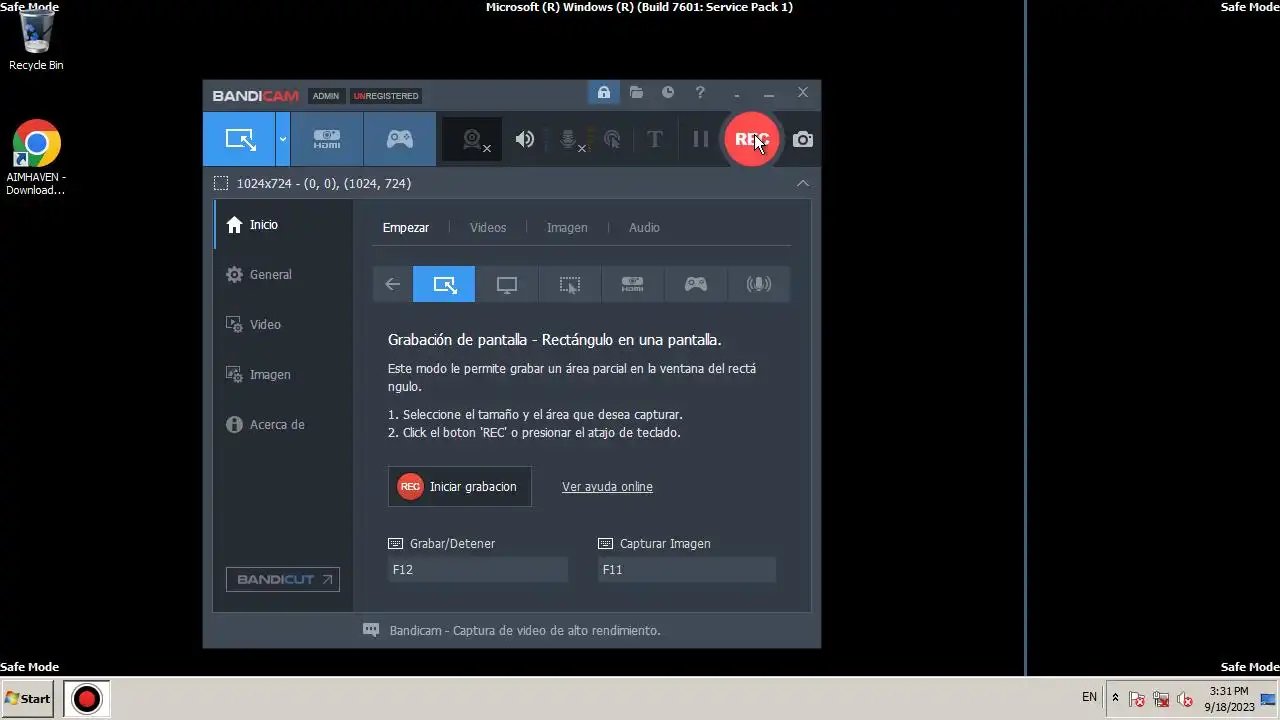Screen dimensions: 1280x720
Task: Capture a screenshot with the camera icon
Action: point(803,139)
